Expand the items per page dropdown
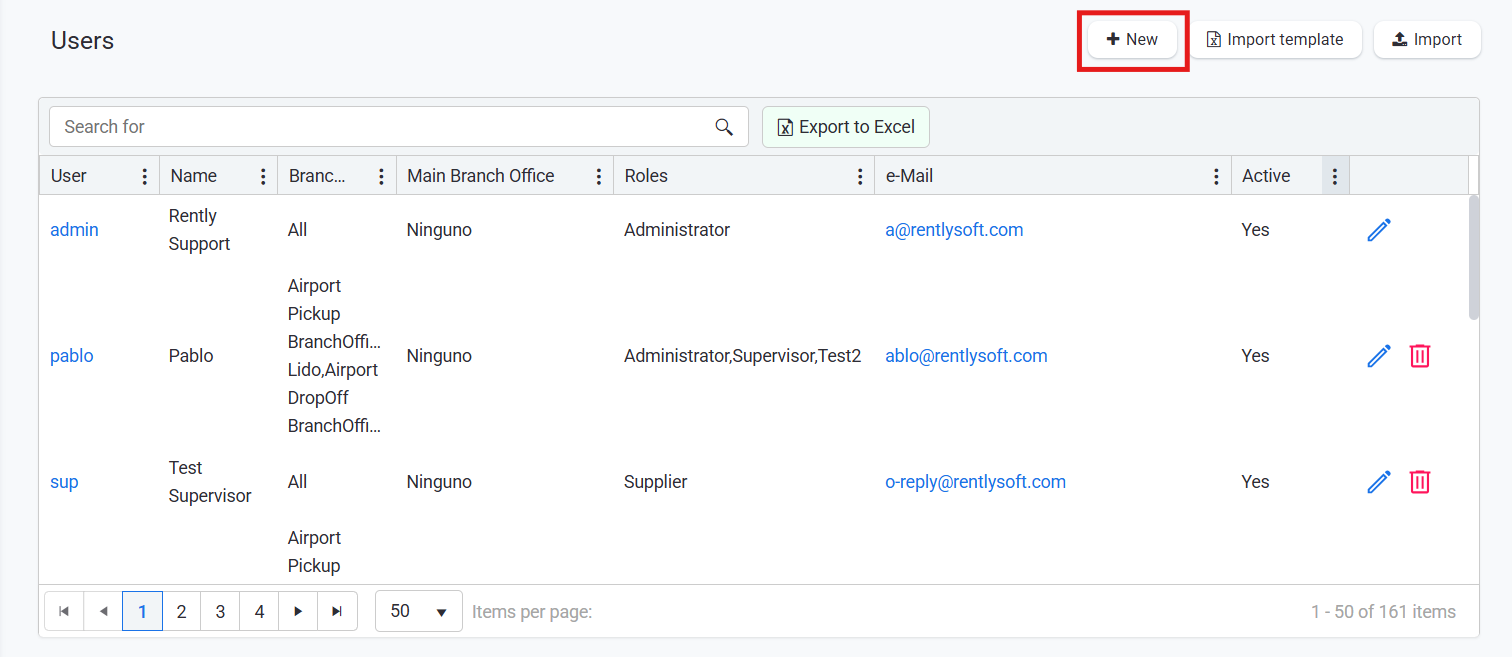Screen dimensions: 1512x657 [419, 611]
